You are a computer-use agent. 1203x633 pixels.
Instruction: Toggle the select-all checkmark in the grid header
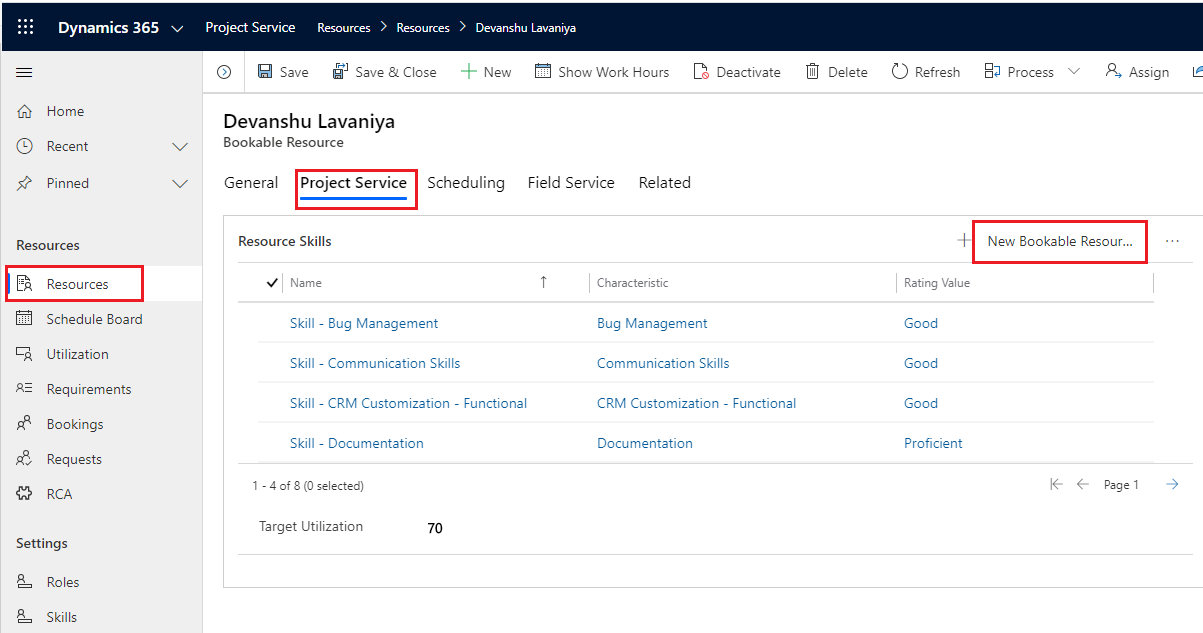pyautogui.click(x=272, y=283)
